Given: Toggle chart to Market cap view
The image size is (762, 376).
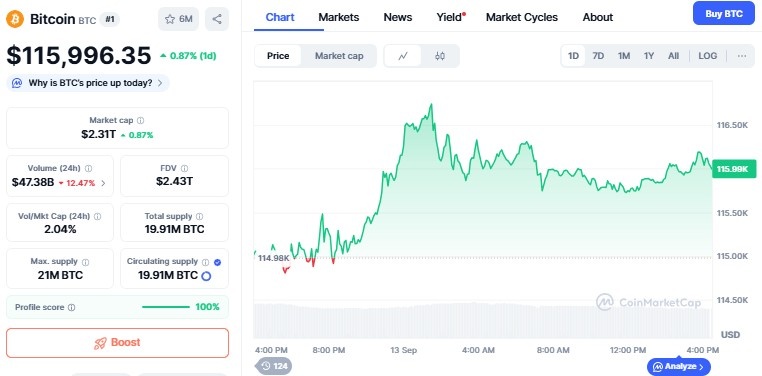Looking at the screenshot, I should pos(339,56).
